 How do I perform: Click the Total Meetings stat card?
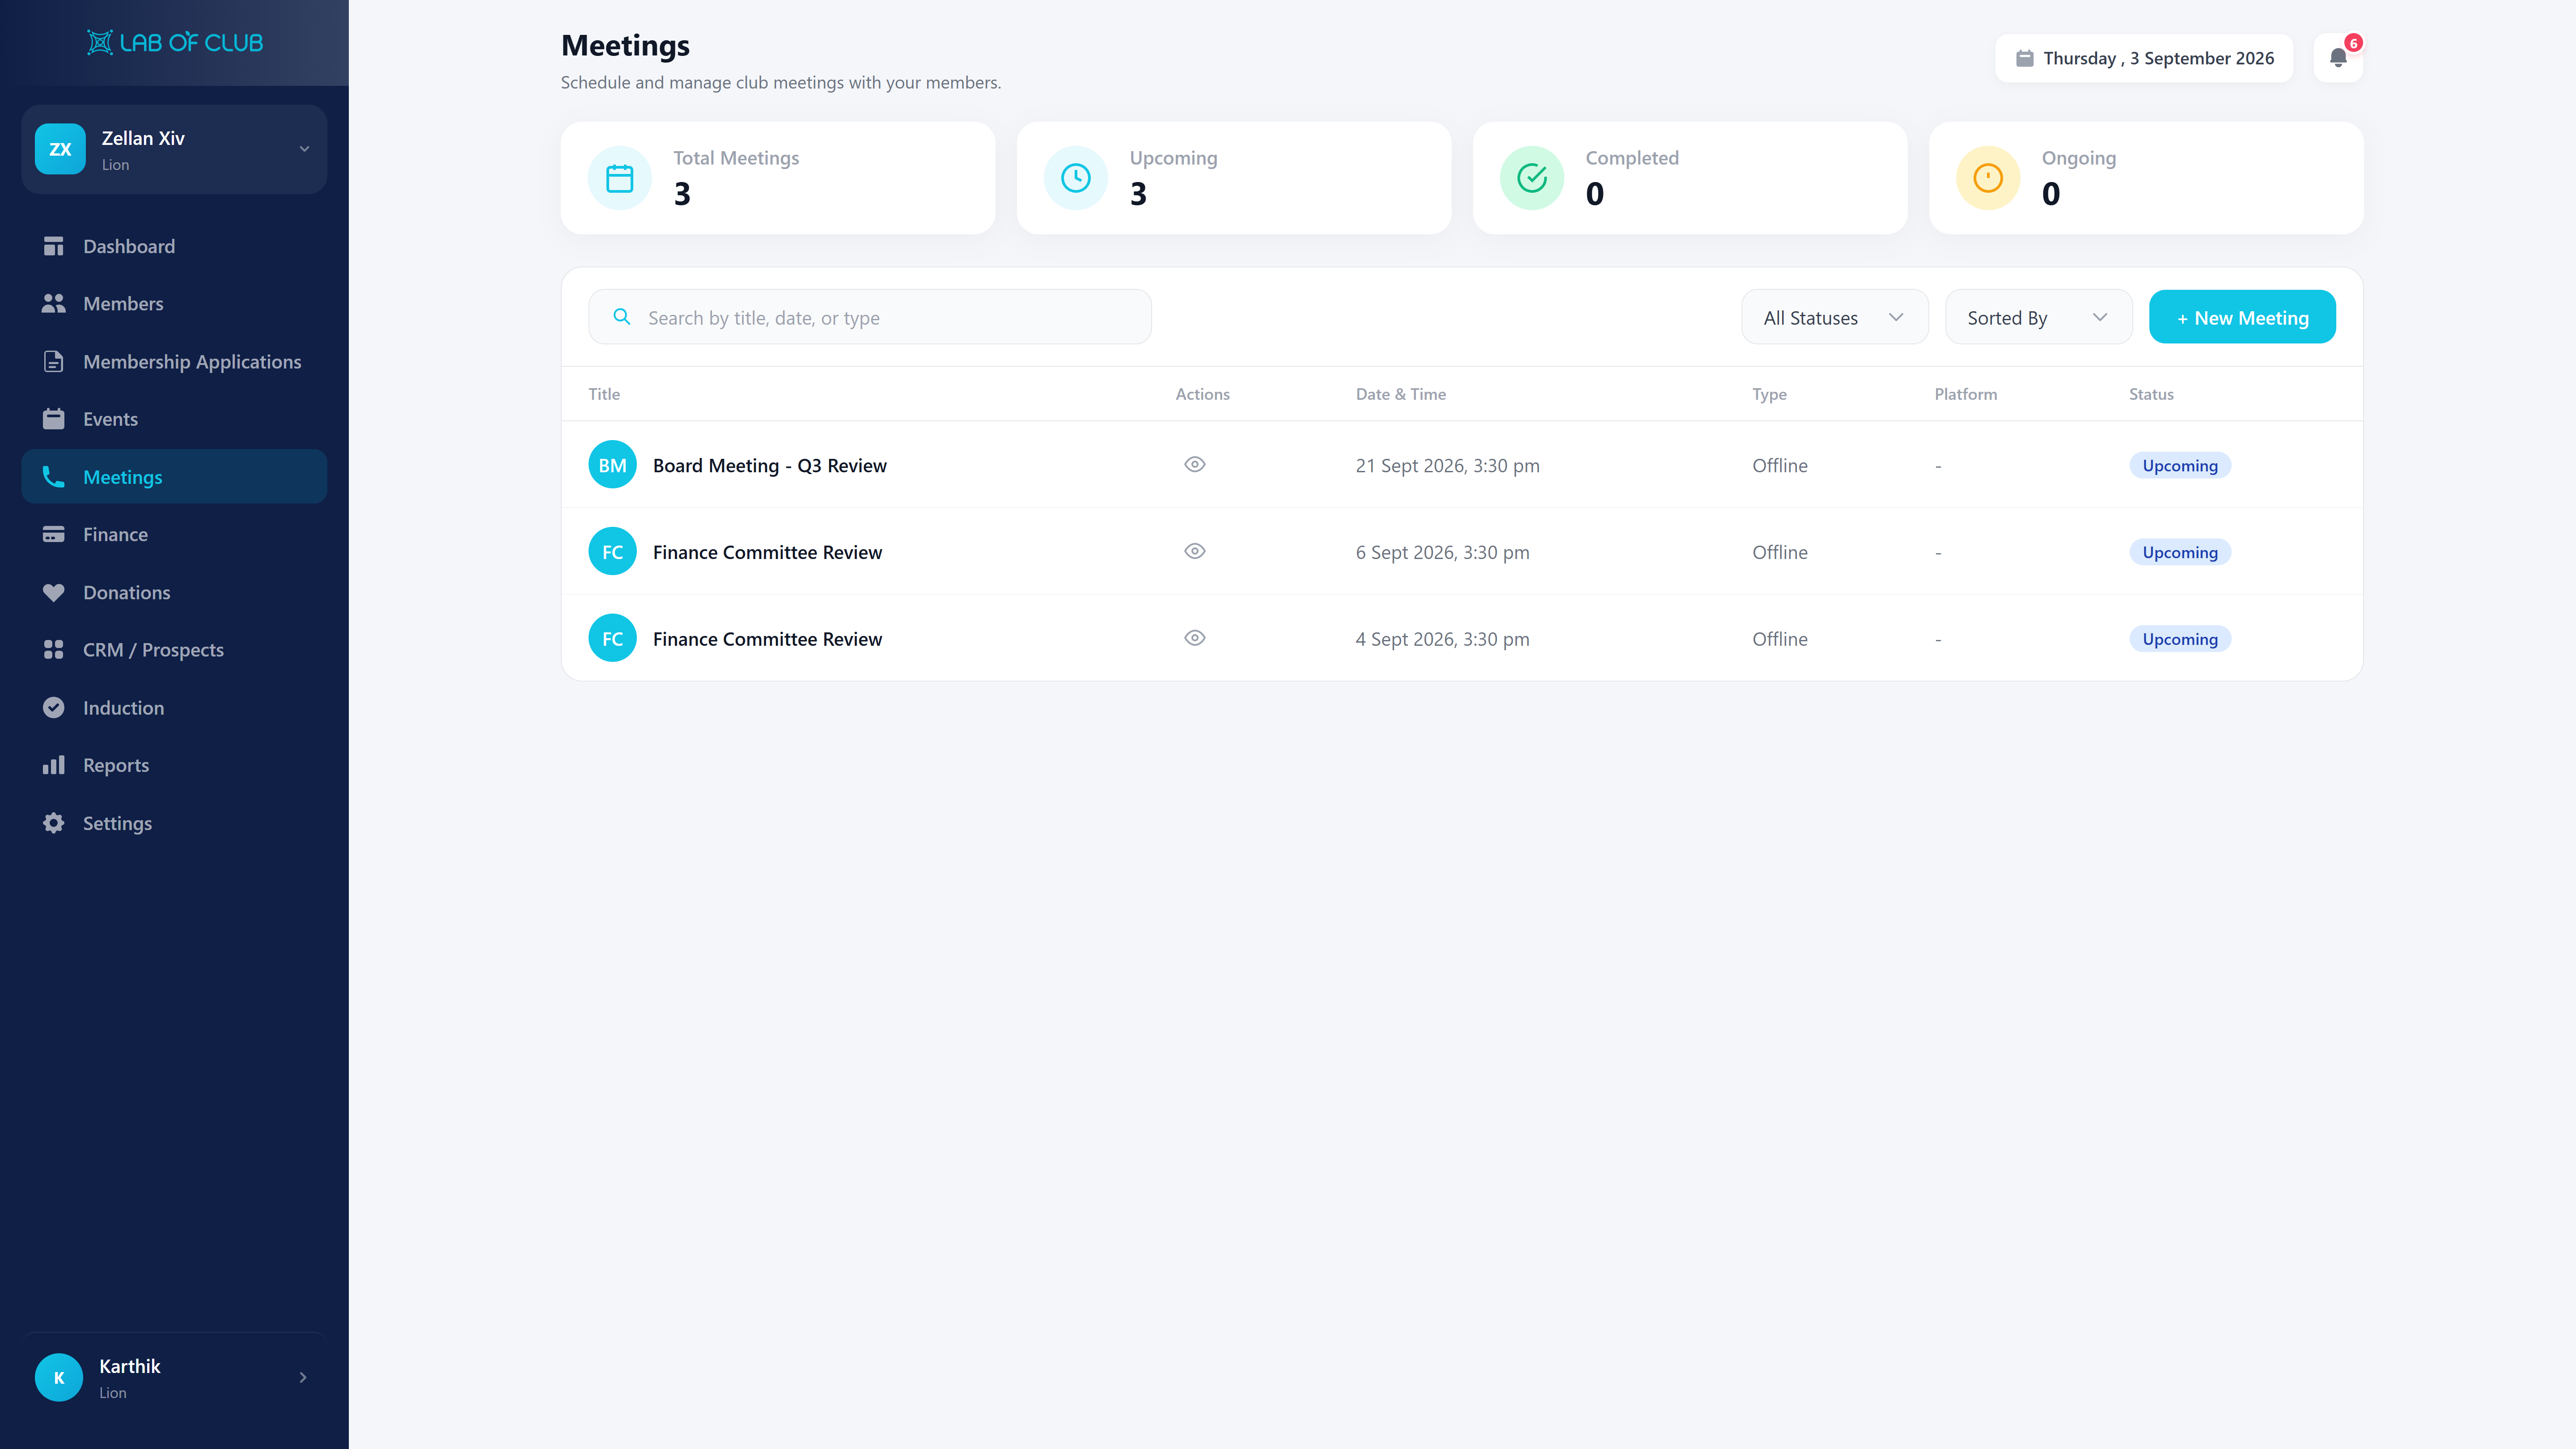click(x=778, y=178)
